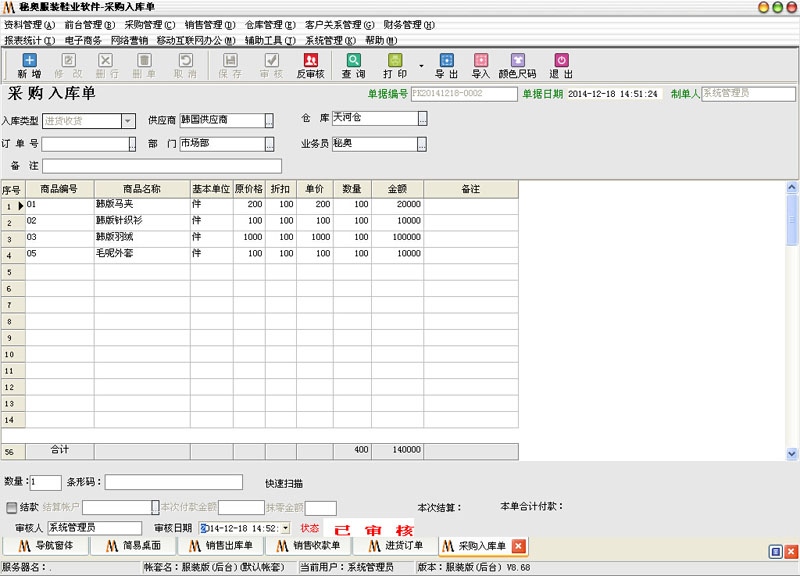Click the 单据编号 field

pyautogui.click(x=464, y=94)
